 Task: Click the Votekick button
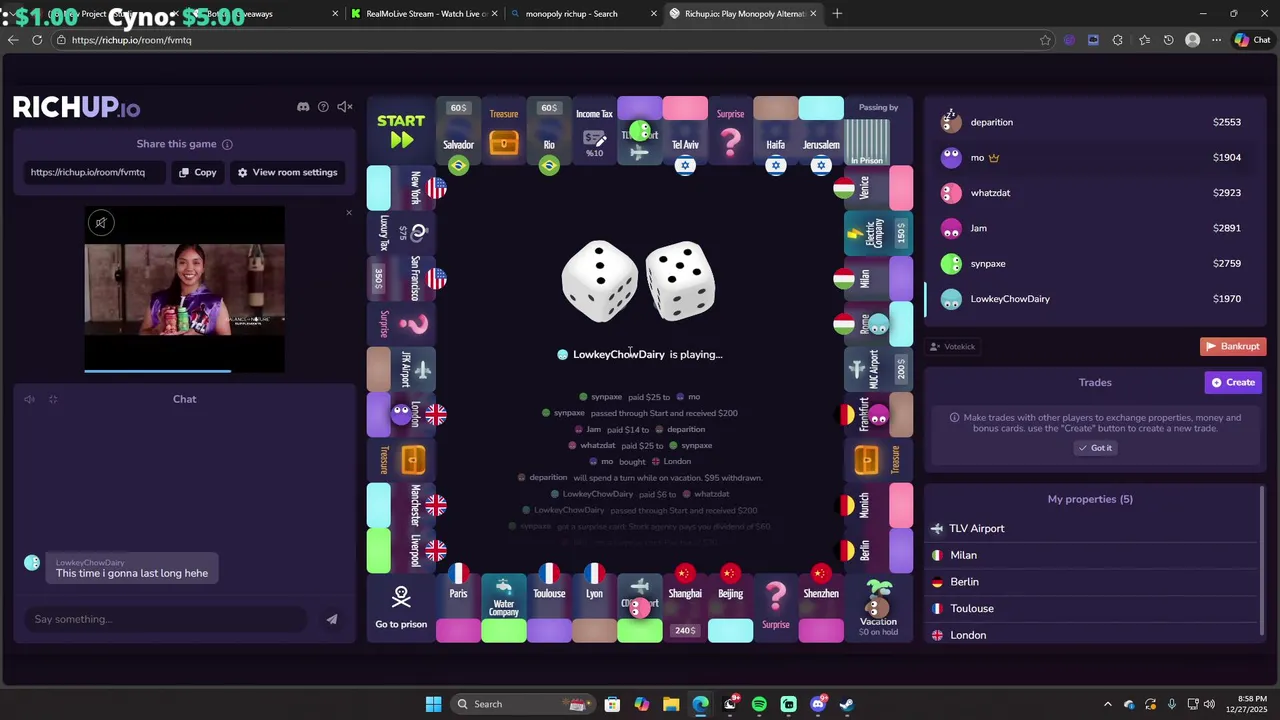click(953, 346)
